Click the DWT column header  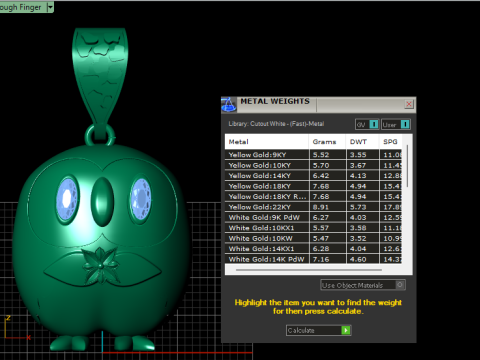click(x=362, y=142)
